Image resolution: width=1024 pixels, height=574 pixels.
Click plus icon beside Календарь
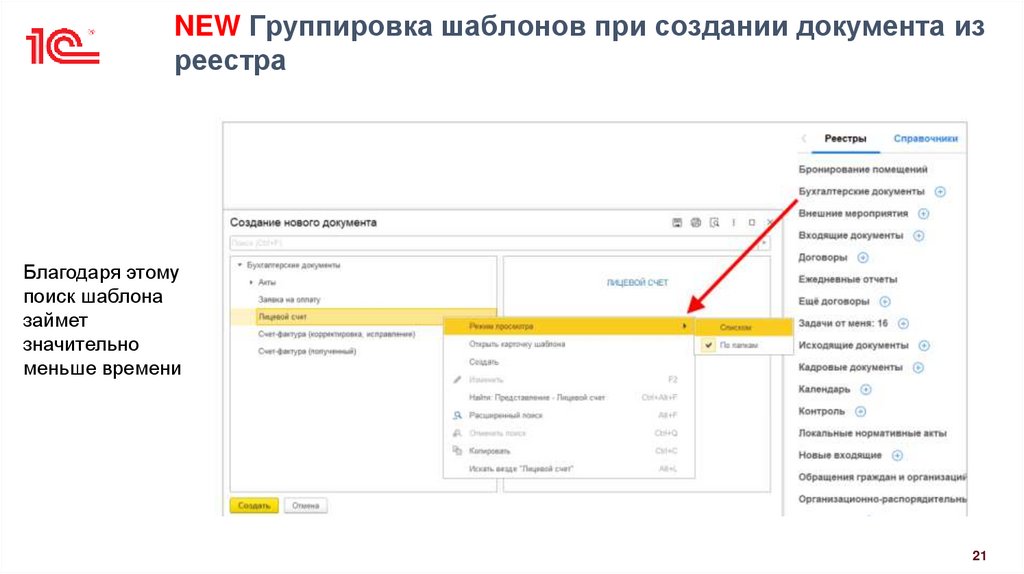tap(866, 389)
